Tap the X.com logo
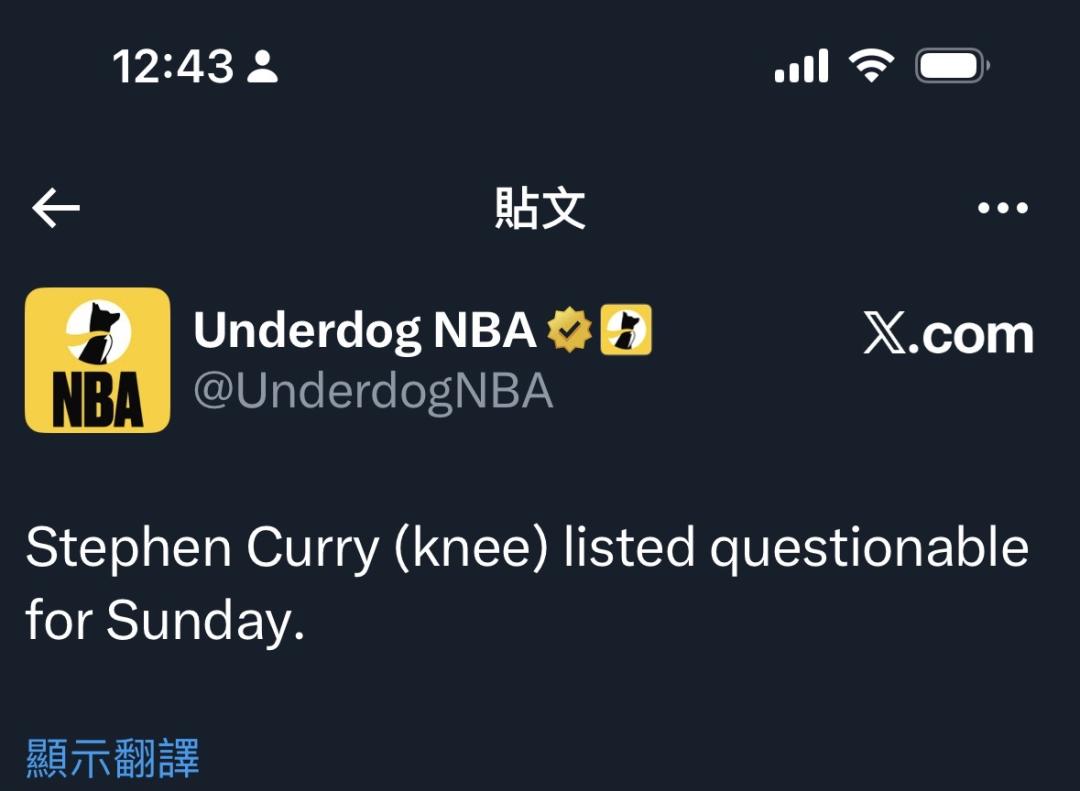1080x791 pixels. [948, 335]
